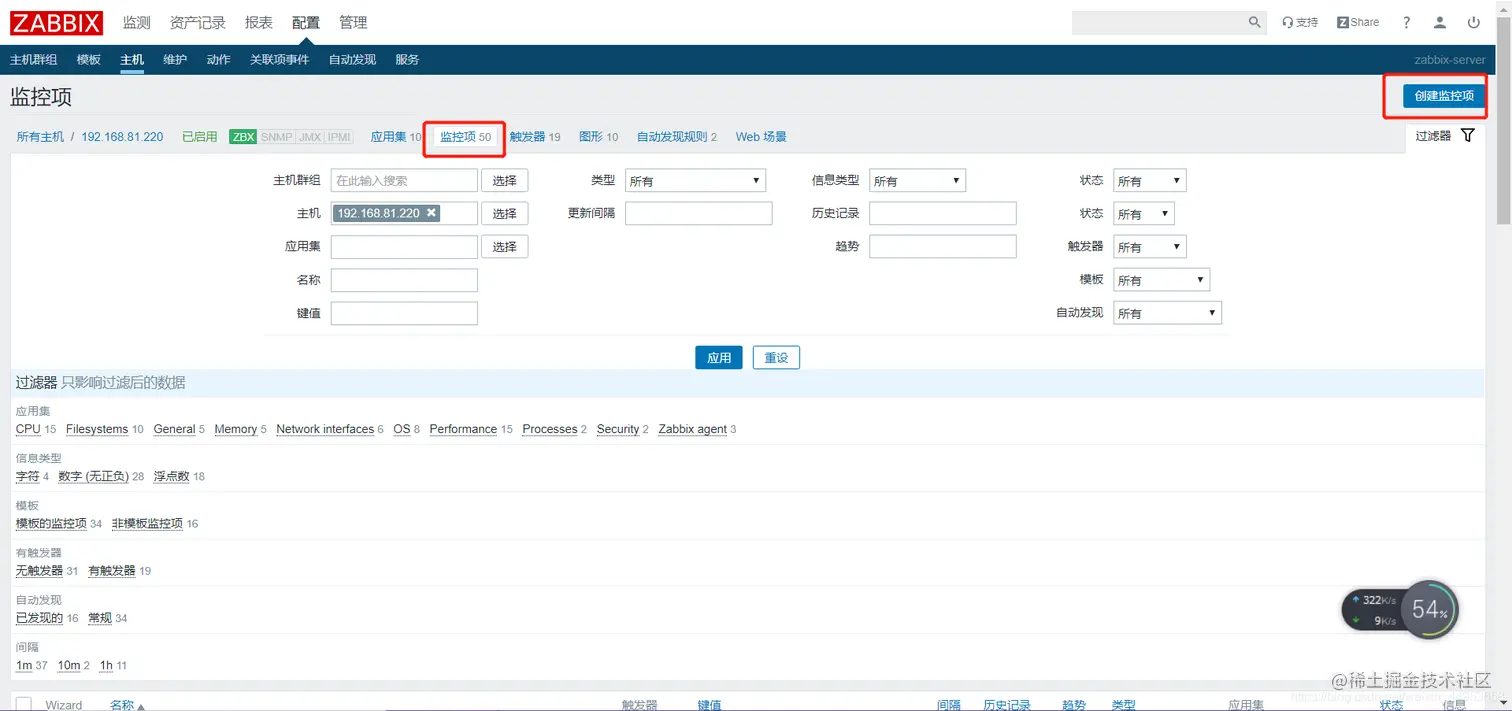Go to 自动发现 submenu

pyautogui.click(x=353, y=59)
